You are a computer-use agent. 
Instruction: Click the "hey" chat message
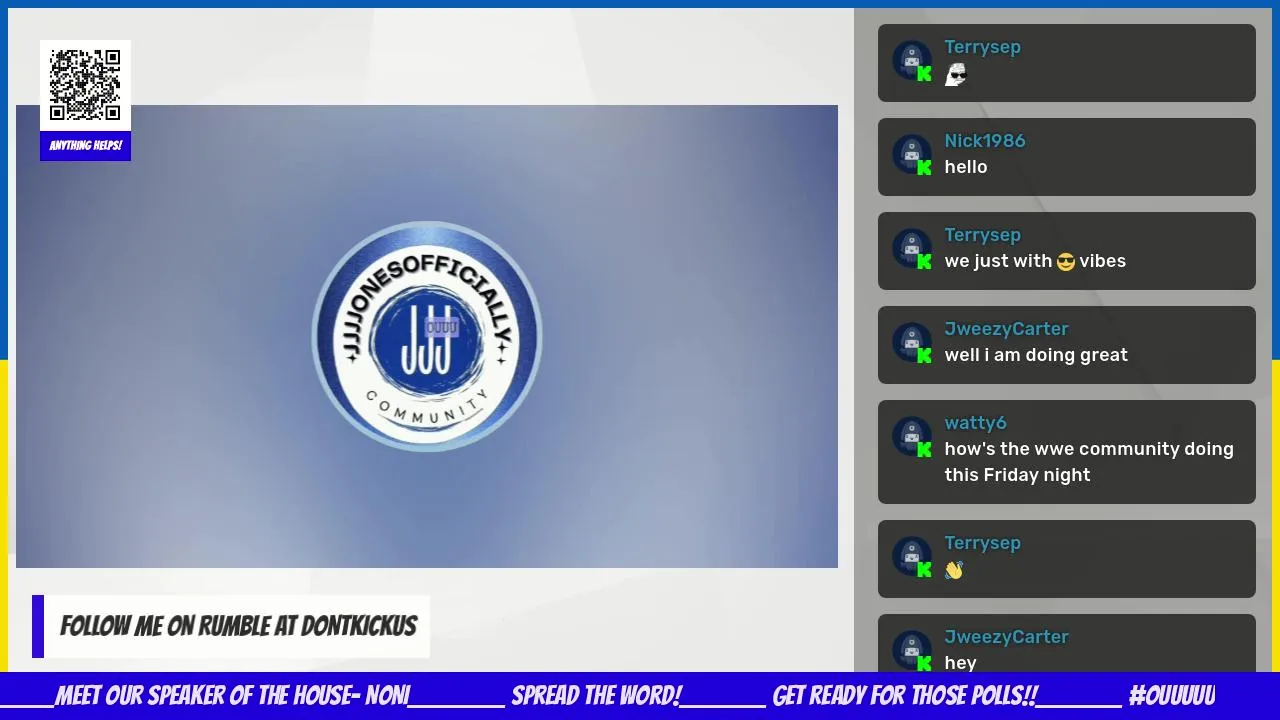pos(960,663)
